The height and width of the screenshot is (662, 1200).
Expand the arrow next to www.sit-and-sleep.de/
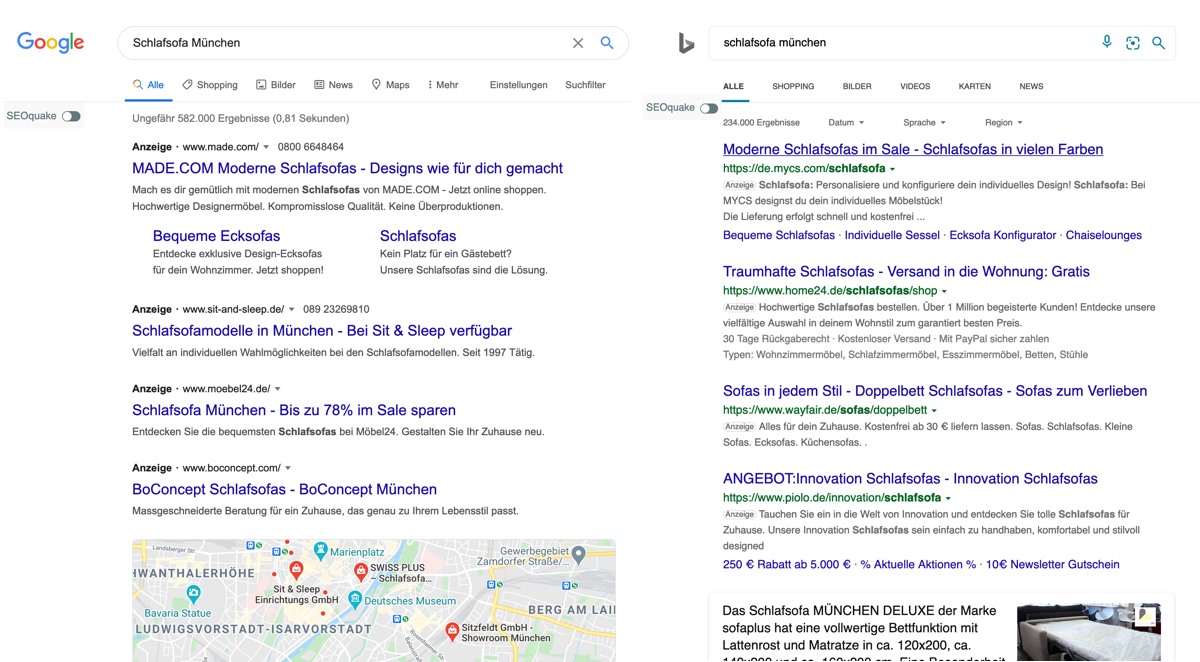point(291,309)
